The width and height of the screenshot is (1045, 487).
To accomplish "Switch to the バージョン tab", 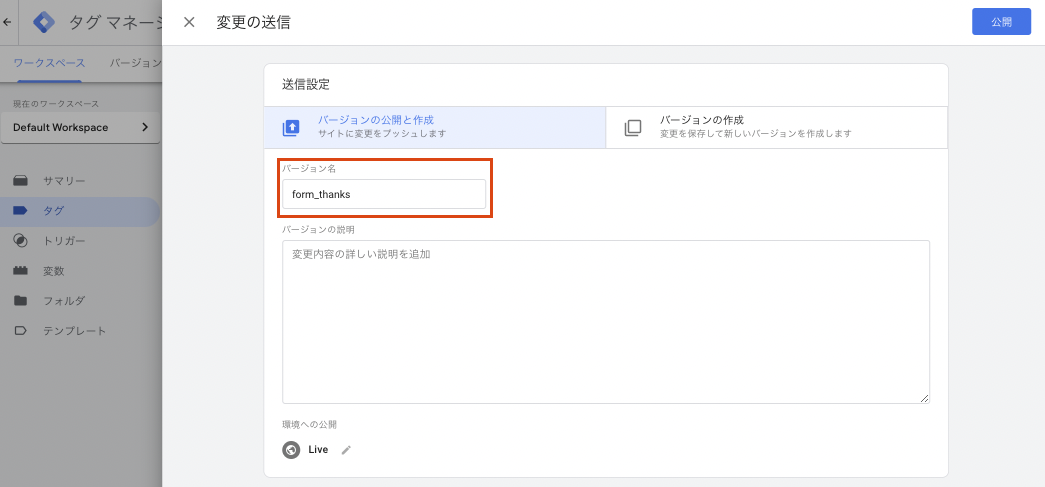I will pyautogui.click(x=135, y=63).
